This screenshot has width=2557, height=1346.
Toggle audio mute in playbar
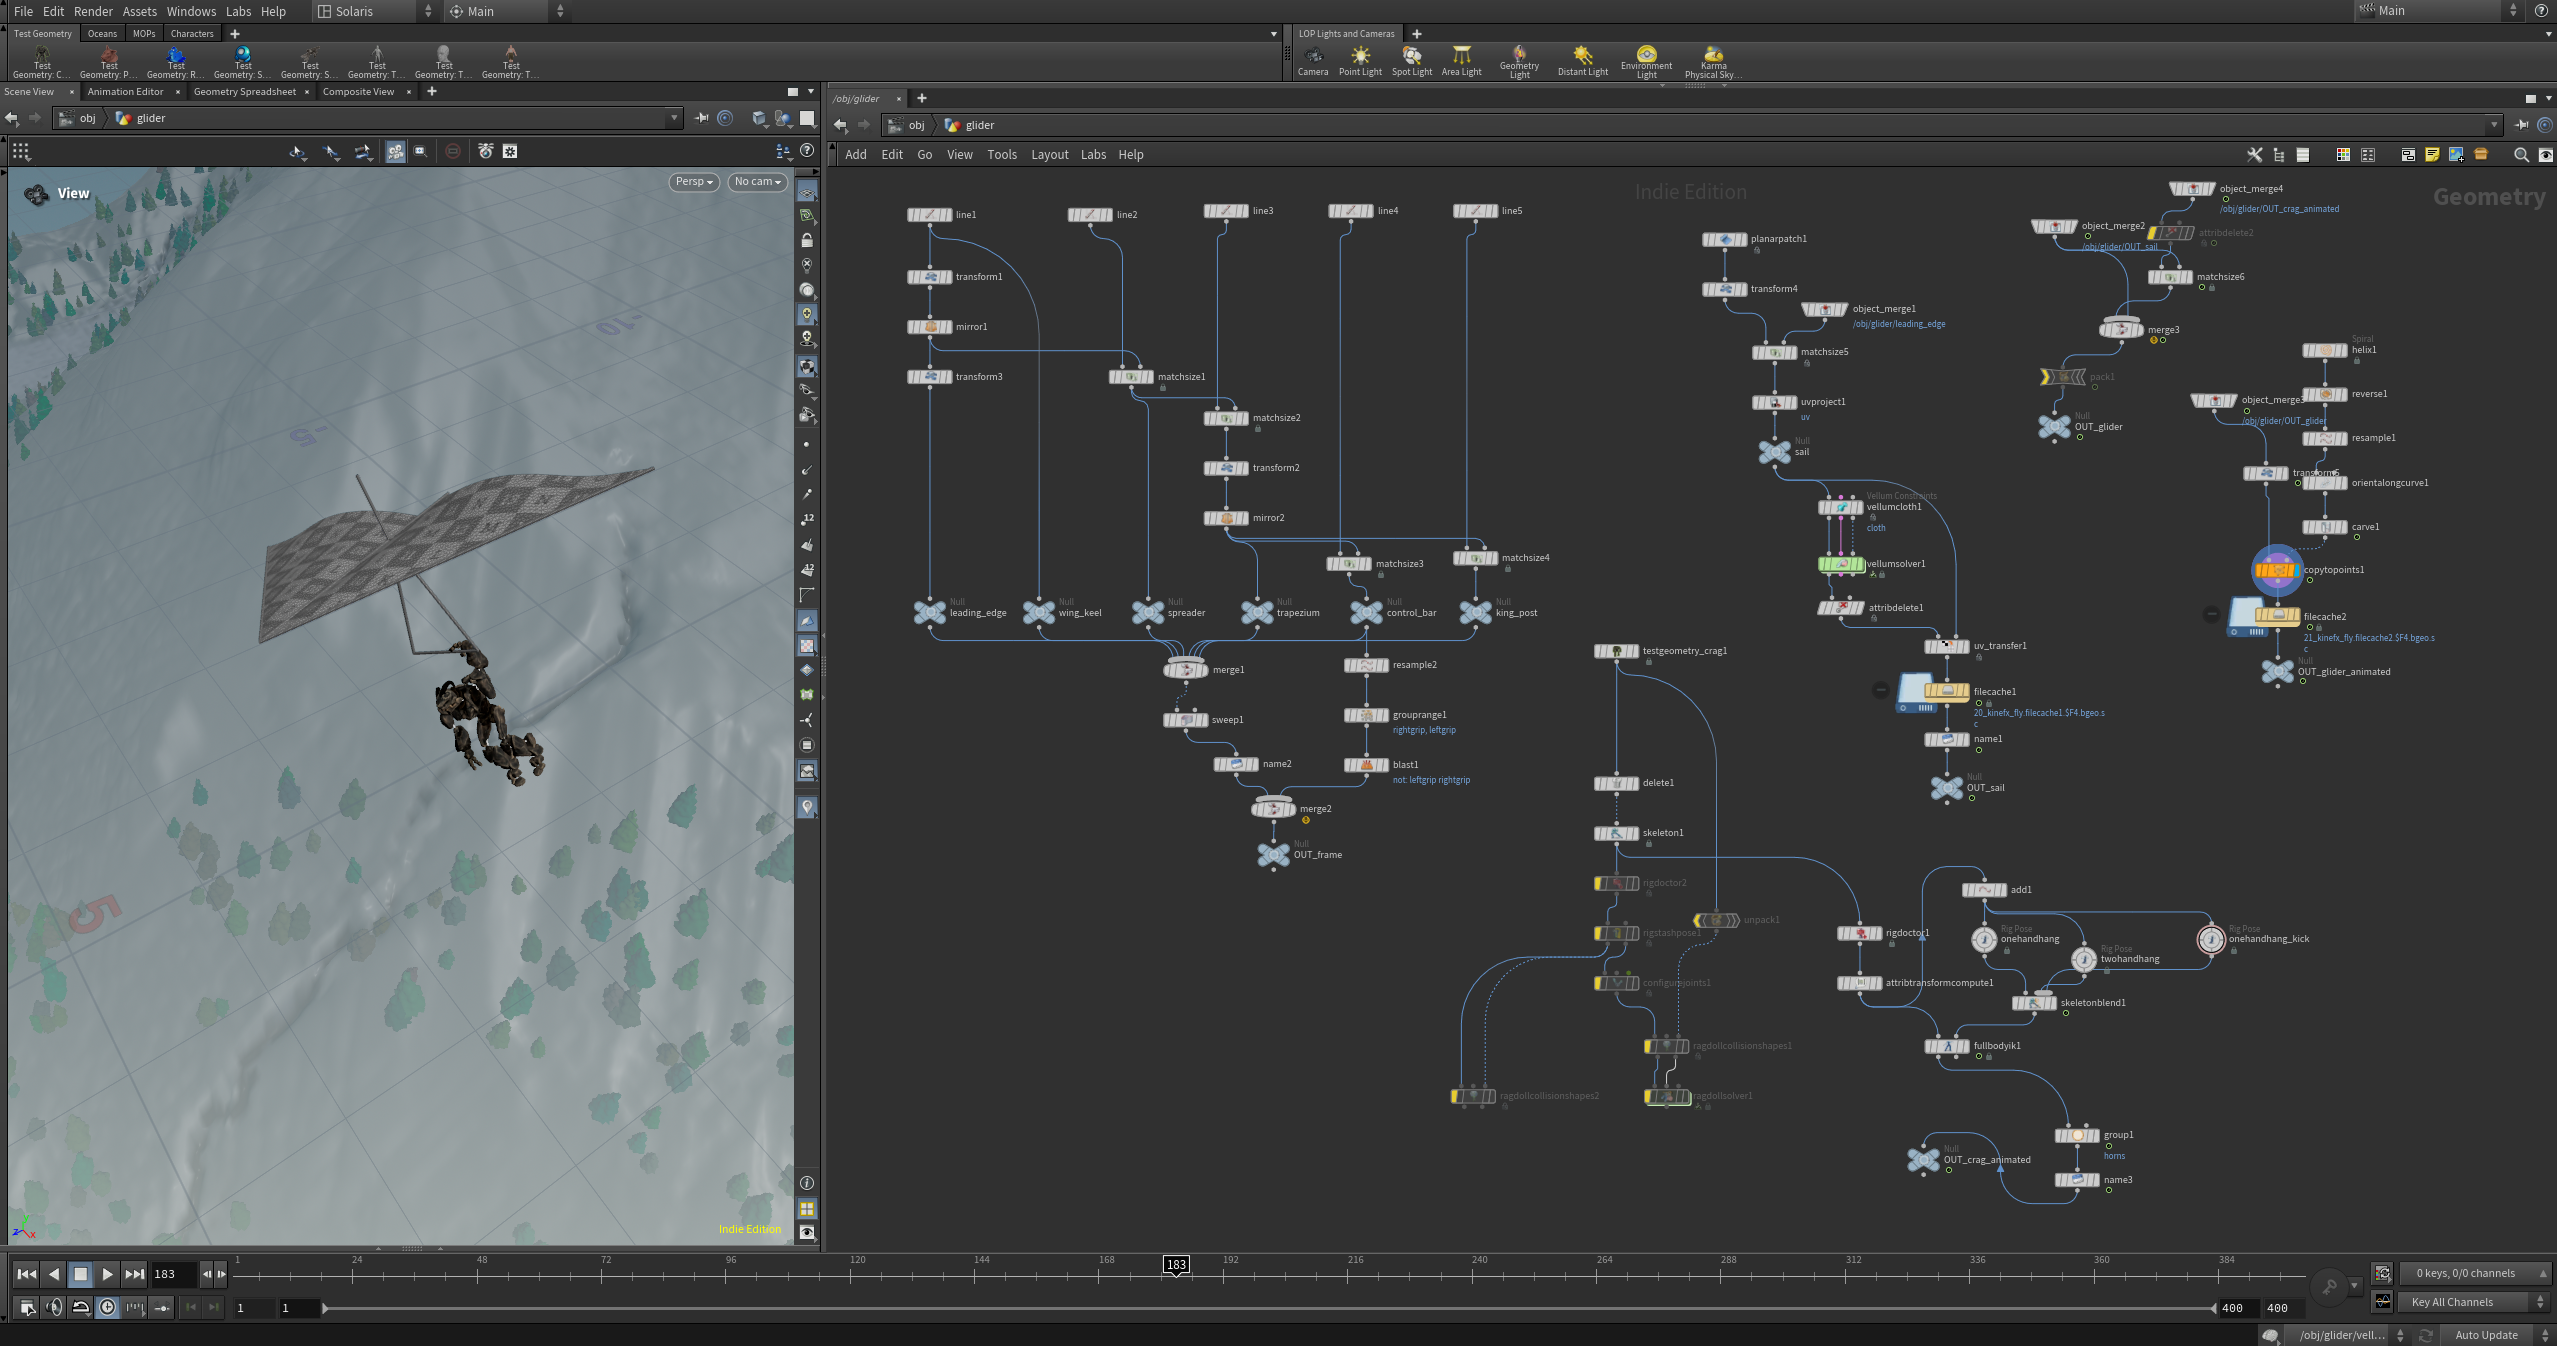tap(54, 1307)
